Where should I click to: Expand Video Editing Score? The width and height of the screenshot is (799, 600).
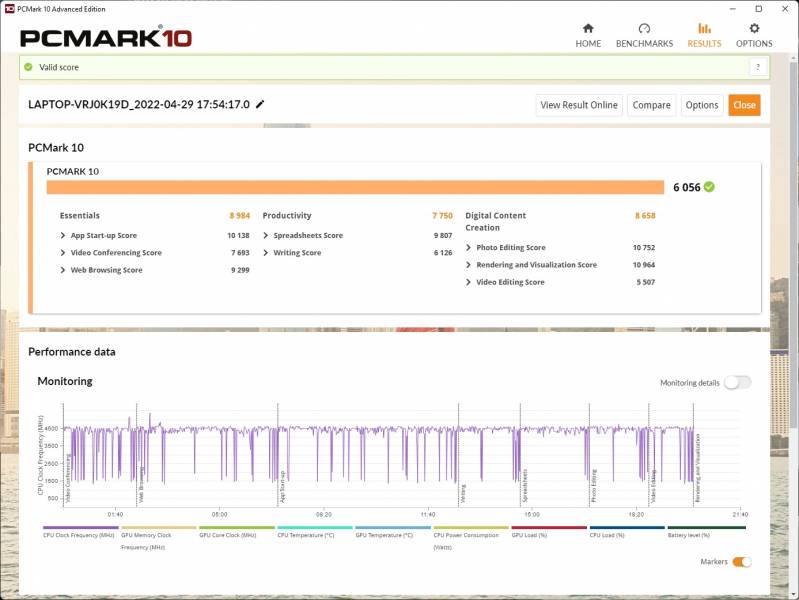468,282
